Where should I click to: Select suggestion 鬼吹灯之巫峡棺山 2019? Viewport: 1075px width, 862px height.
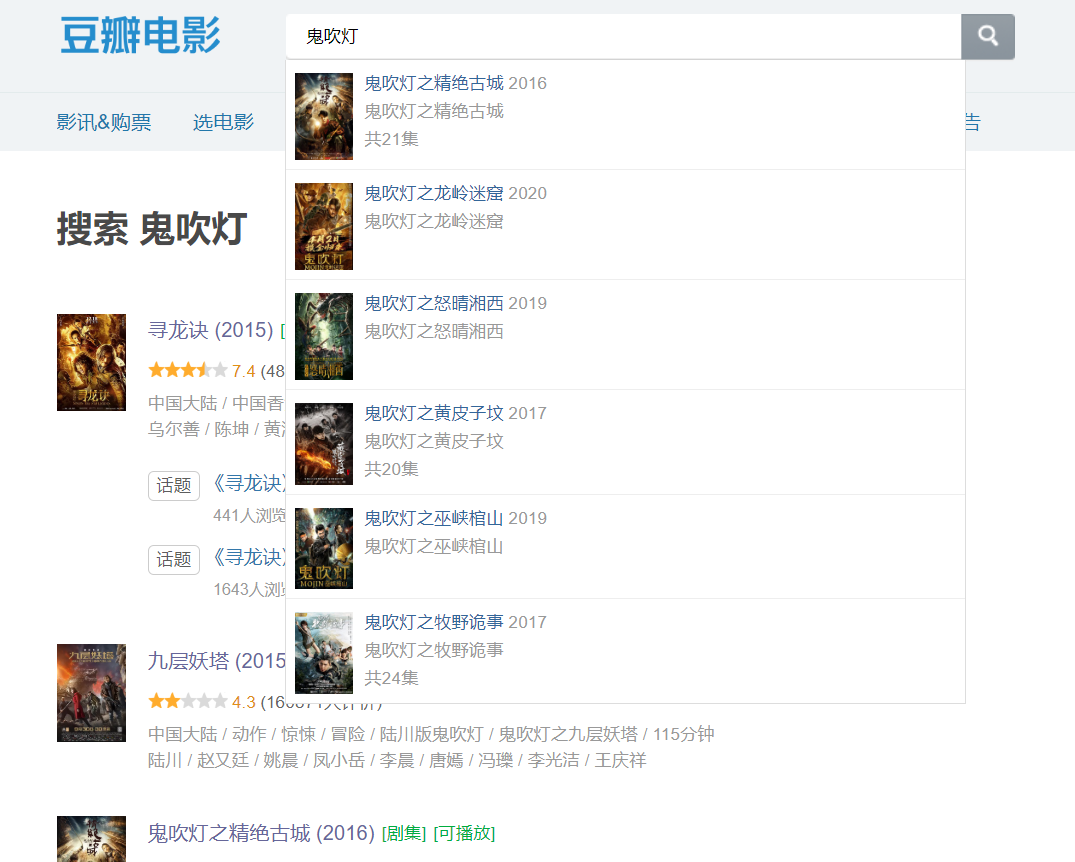[x=625, y=547]
